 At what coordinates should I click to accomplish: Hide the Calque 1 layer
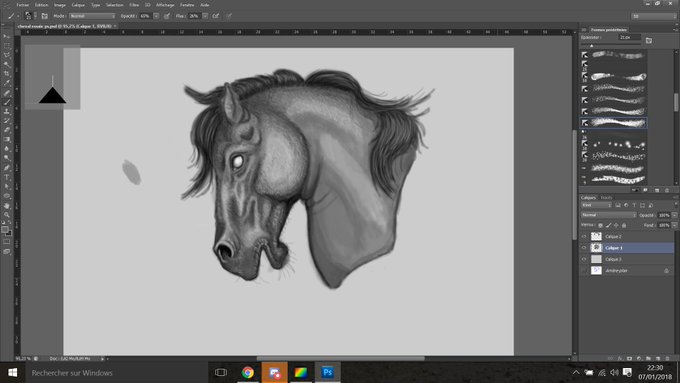point(584,248)
